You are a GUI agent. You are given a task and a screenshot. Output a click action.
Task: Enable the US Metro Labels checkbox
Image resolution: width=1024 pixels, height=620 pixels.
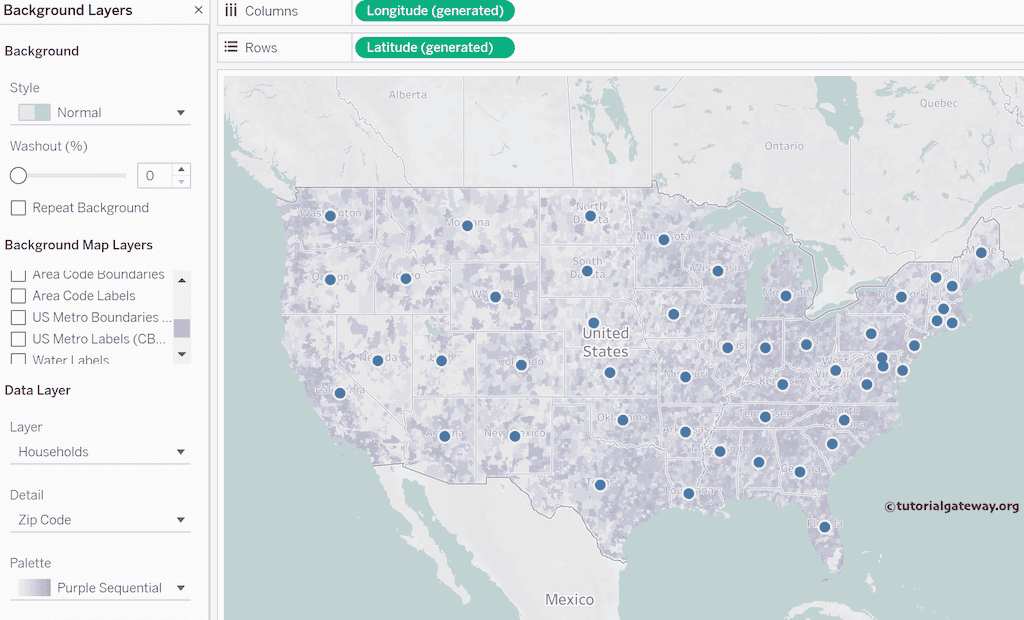[x=18, y=339]
